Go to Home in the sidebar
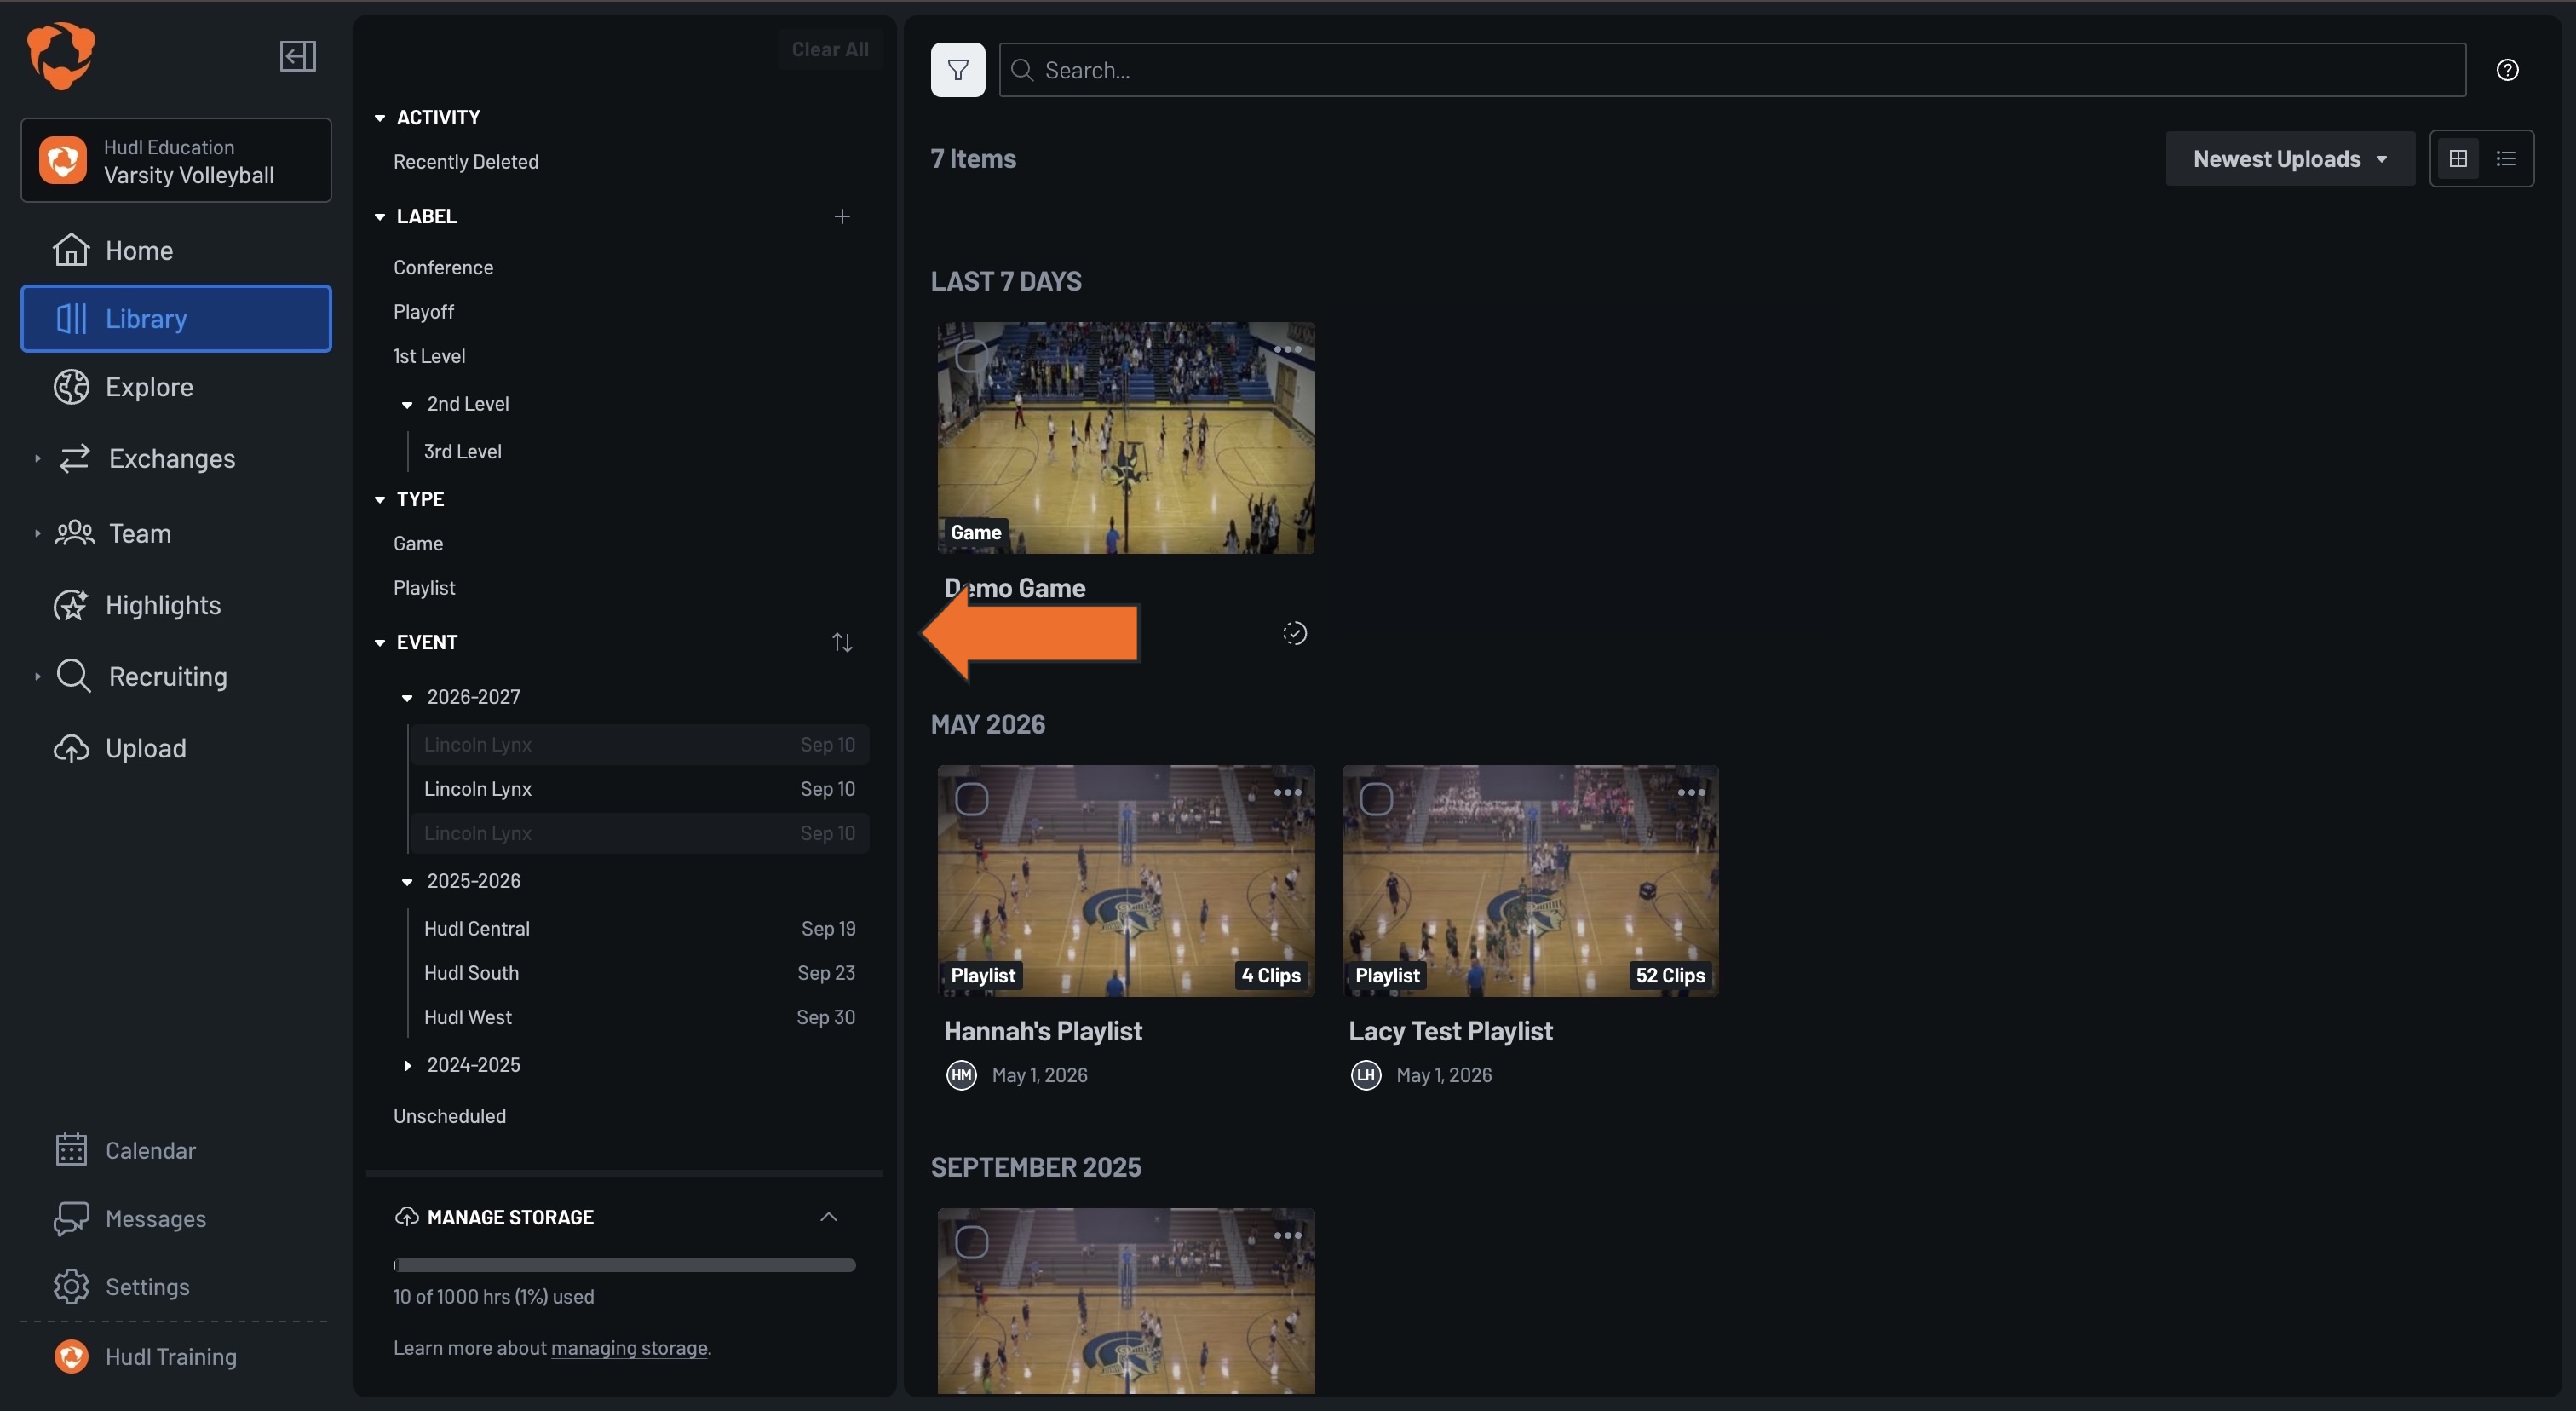 (176, 250)
